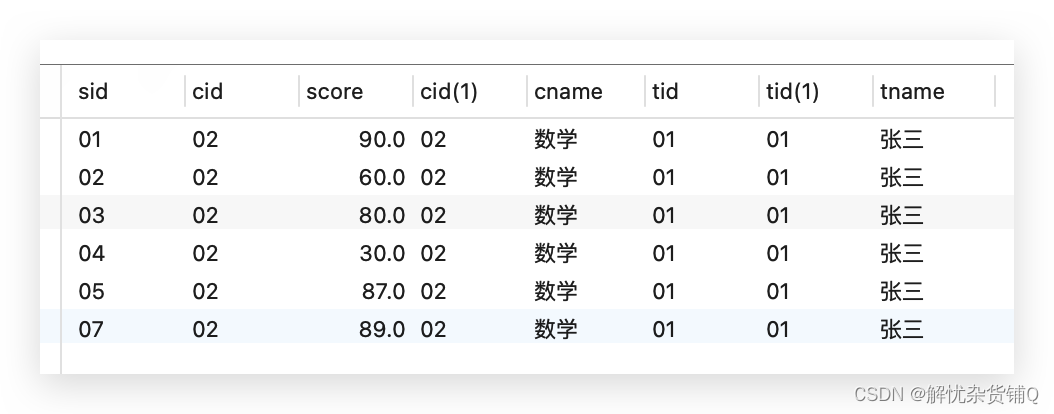Select sid cell 03 in shaded row
The width and height of the screenshot is (1054, 414).
pyautogui.click(x=91, y=216)
